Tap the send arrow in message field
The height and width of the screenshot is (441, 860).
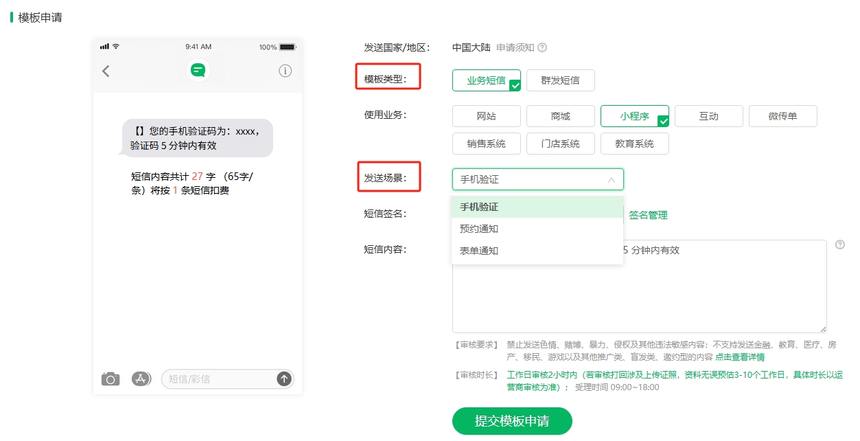[284, 378]
